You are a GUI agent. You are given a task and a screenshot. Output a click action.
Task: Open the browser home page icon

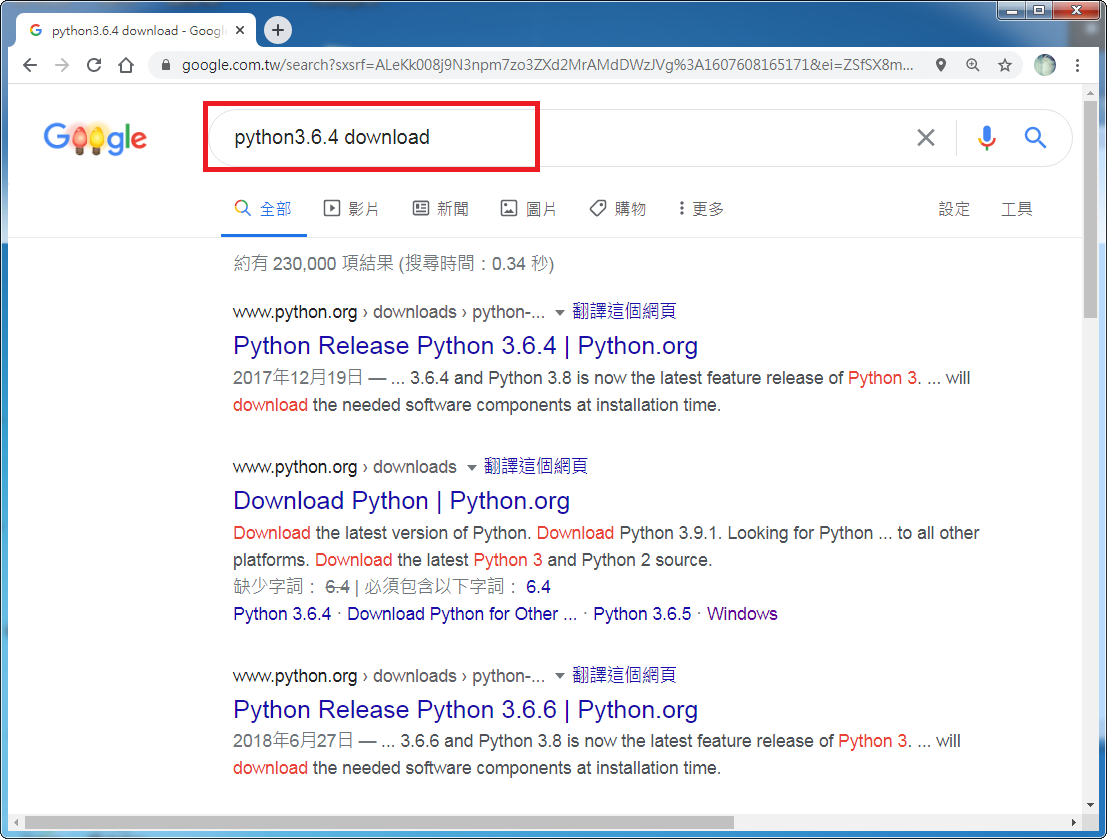[126, 66]
